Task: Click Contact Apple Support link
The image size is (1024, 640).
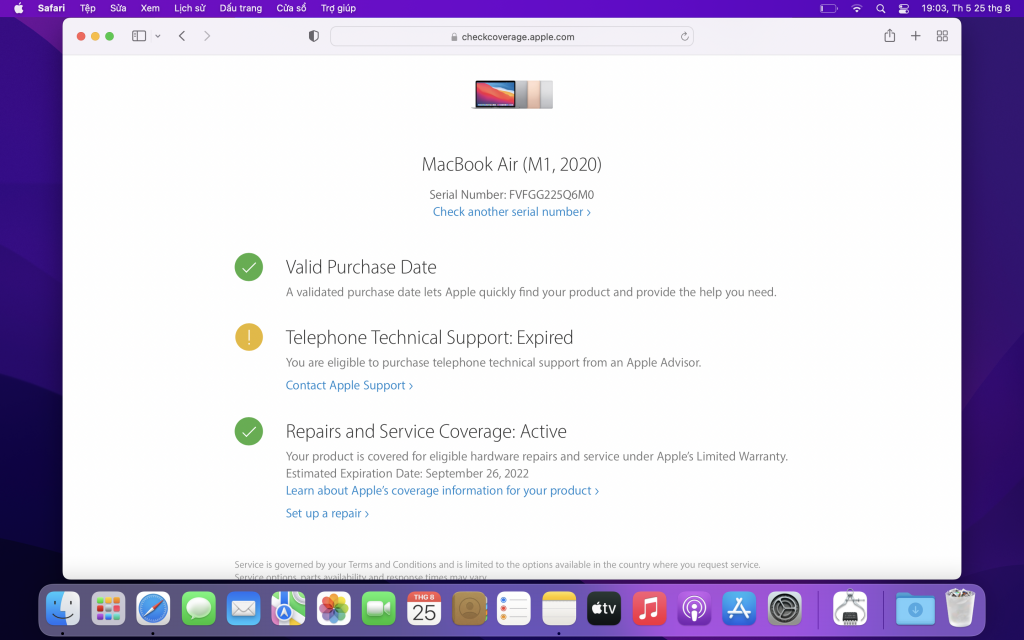Action: coord(349,385)
